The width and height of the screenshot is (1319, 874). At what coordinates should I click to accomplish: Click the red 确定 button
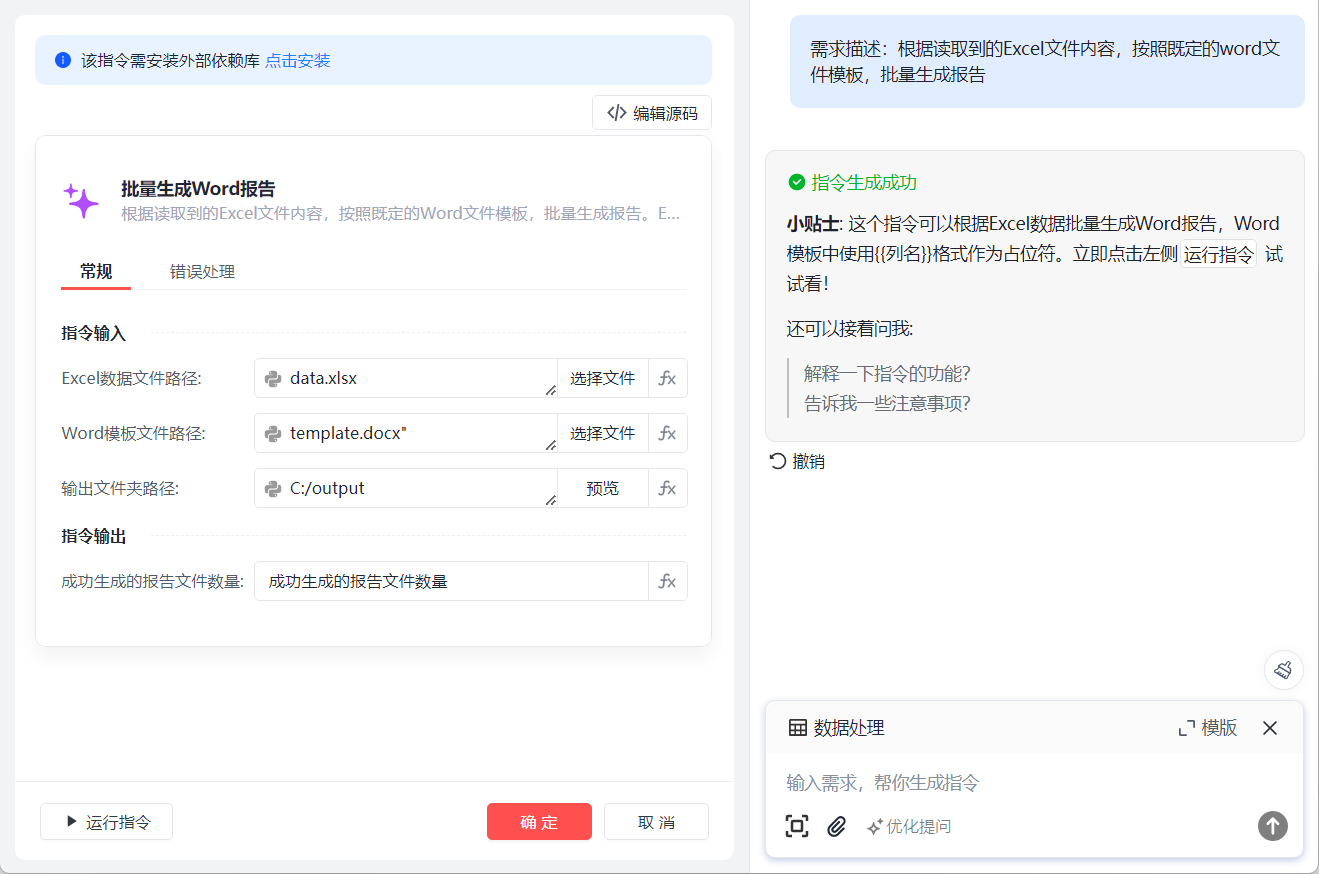click(539, 822)
